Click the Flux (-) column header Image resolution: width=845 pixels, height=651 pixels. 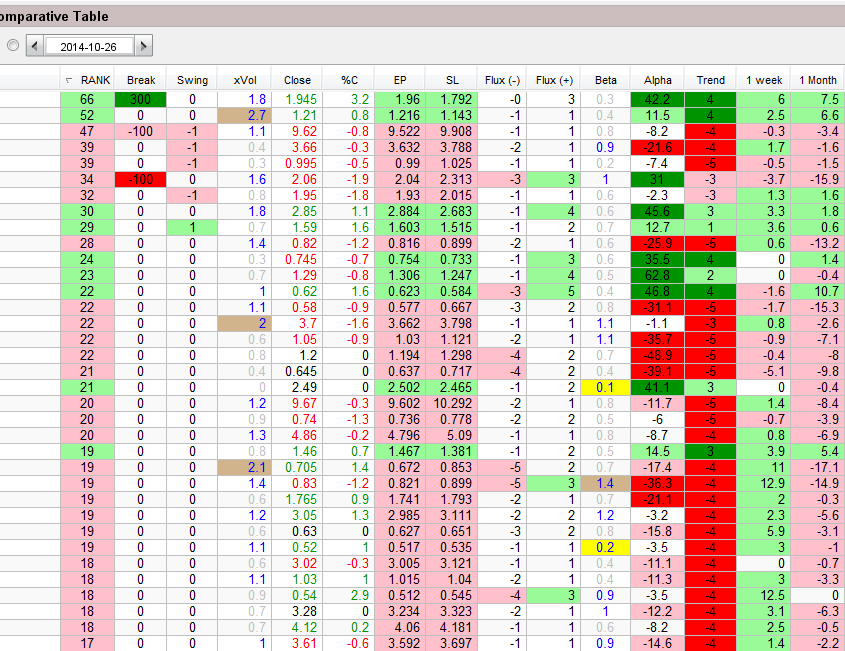pos(502,80)
